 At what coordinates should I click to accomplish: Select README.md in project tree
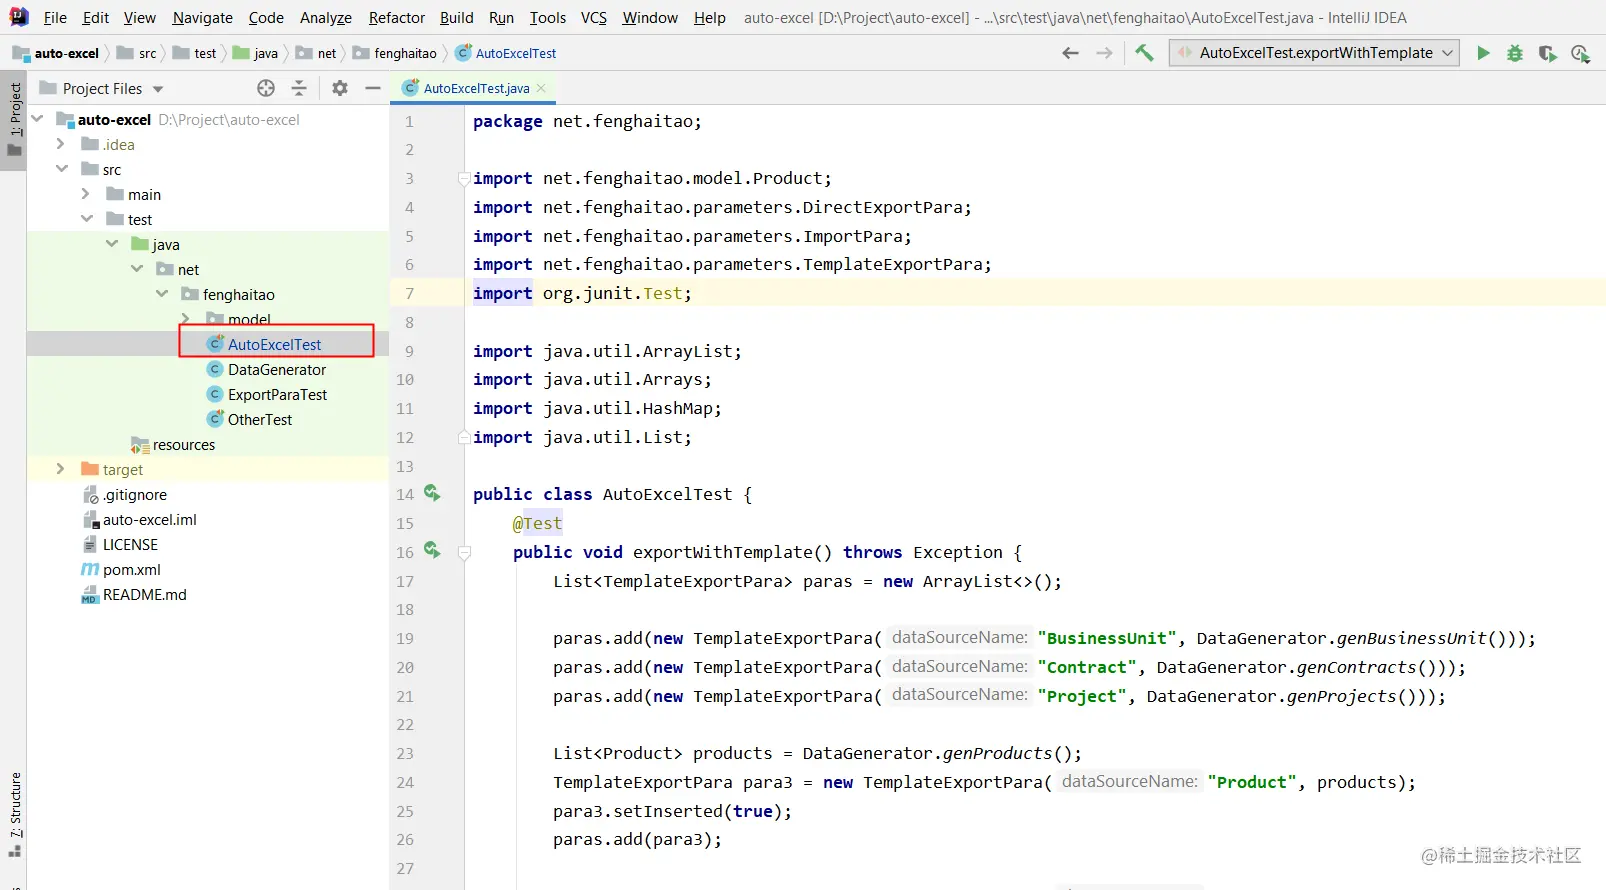pyautogui.click(x=144, y=594)
